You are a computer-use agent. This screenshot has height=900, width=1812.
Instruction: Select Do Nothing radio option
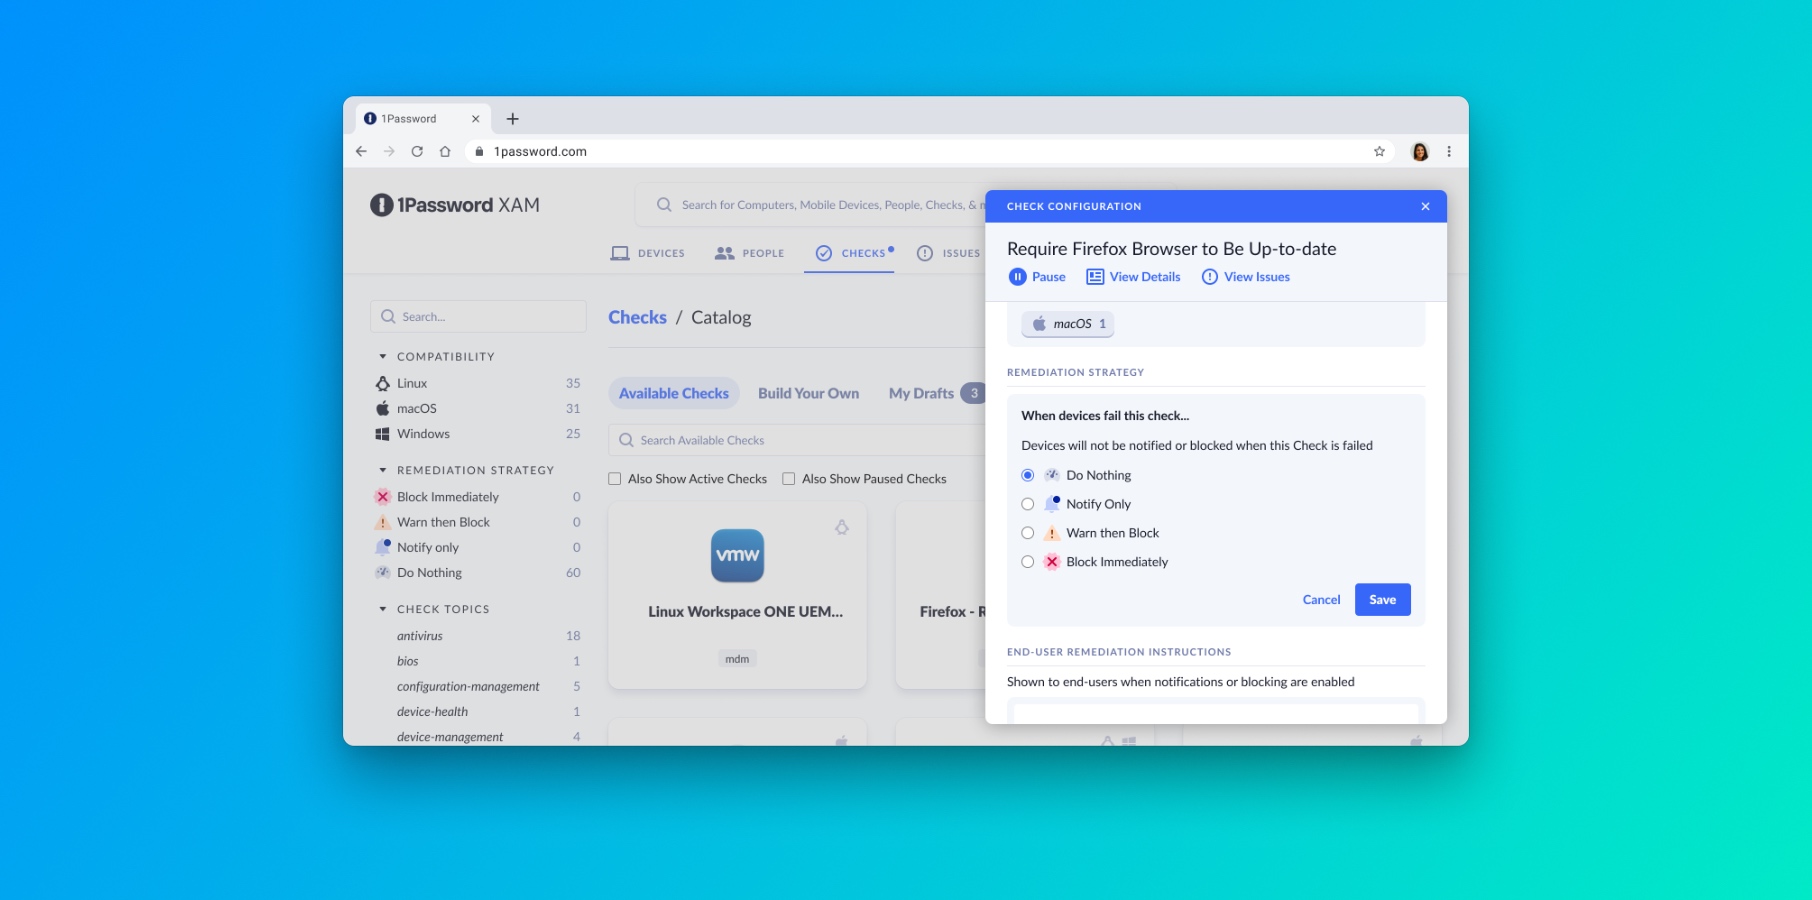click(1027, 475)
